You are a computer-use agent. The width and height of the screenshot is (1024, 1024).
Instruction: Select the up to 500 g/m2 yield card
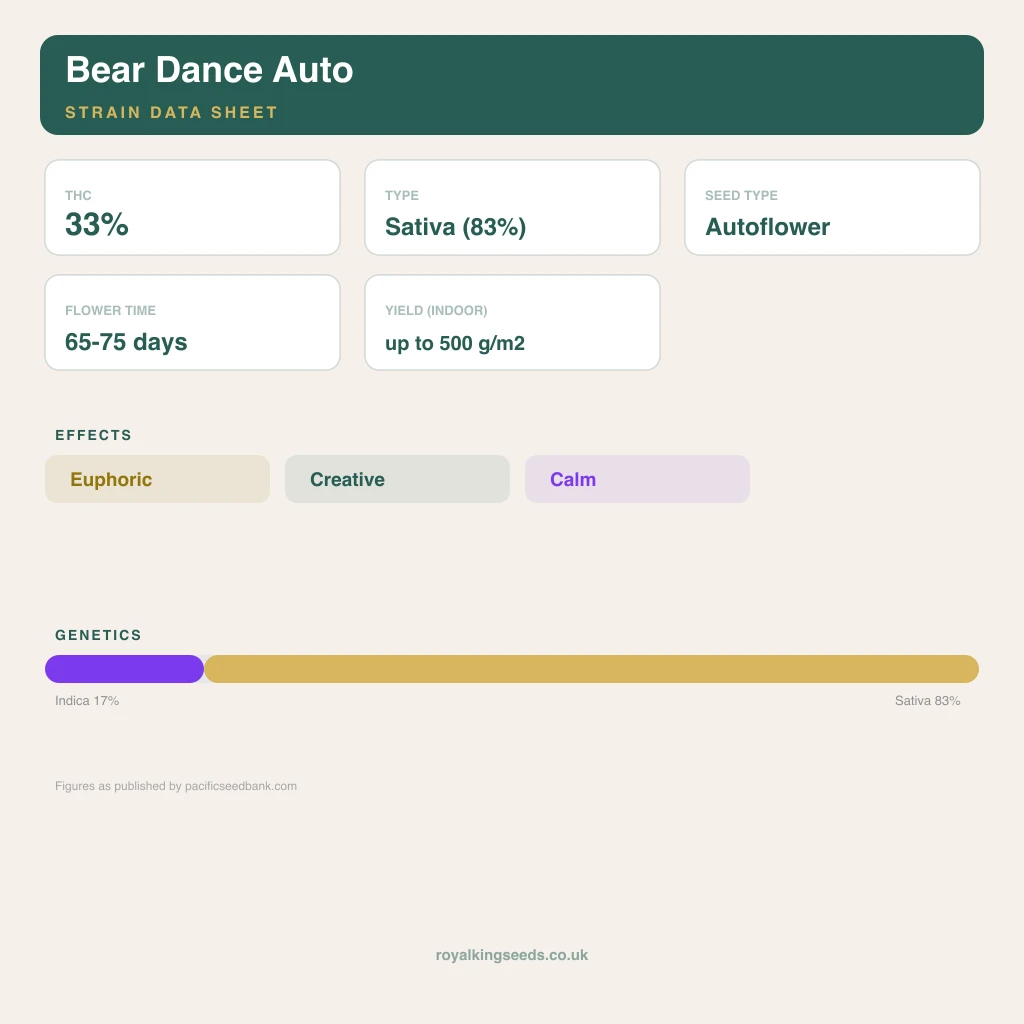click(x=512, y=323)
